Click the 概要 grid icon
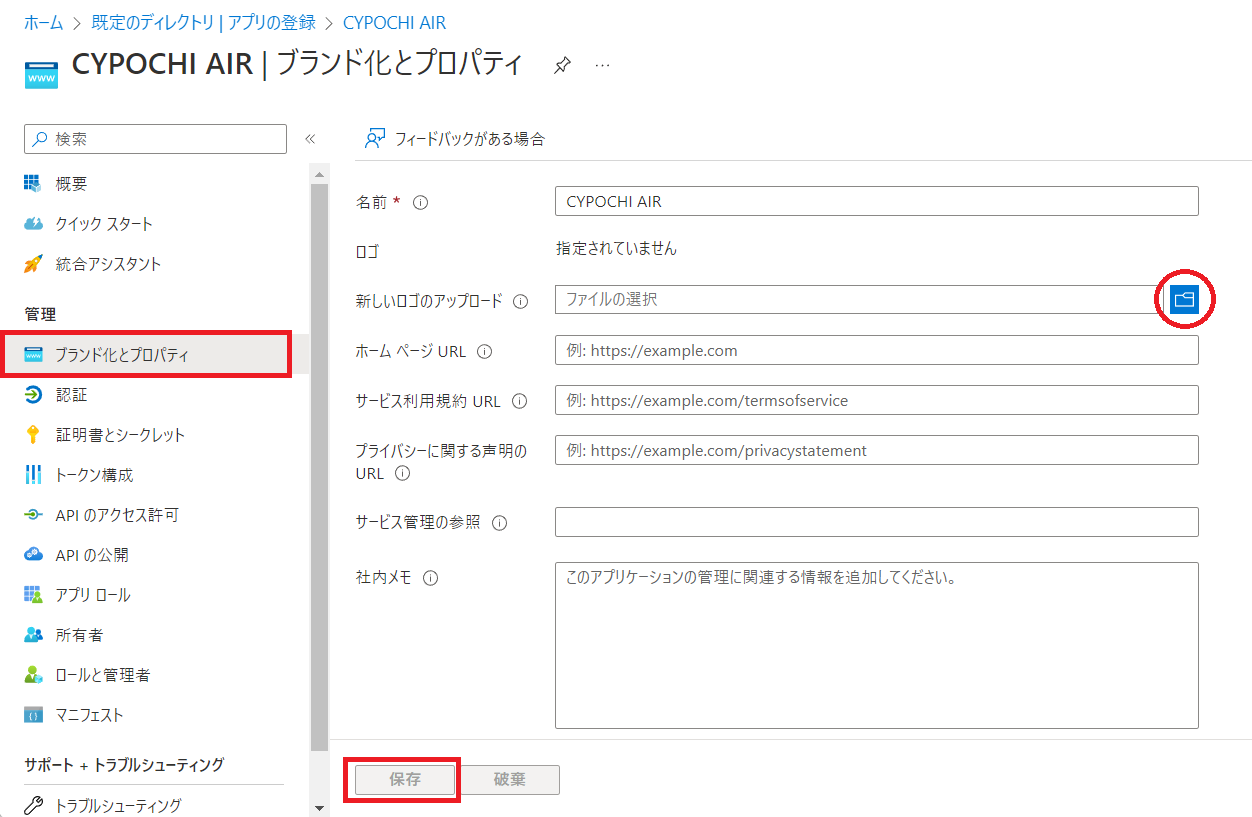Image resolution: width=1252 pixels, height=817 pixels. tap(34, 184)
